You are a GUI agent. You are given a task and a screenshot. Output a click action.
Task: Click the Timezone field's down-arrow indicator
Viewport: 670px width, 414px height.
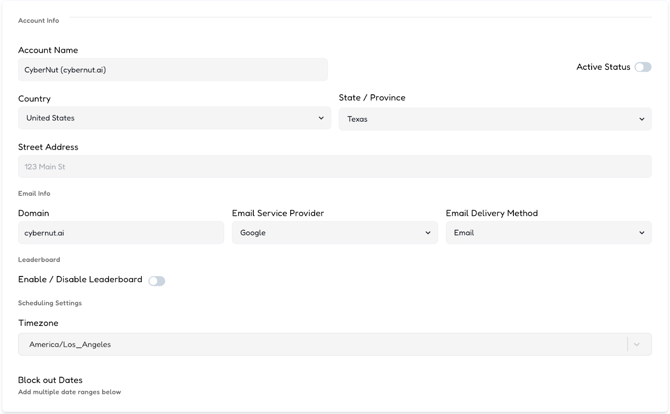(x=637, y=344)
